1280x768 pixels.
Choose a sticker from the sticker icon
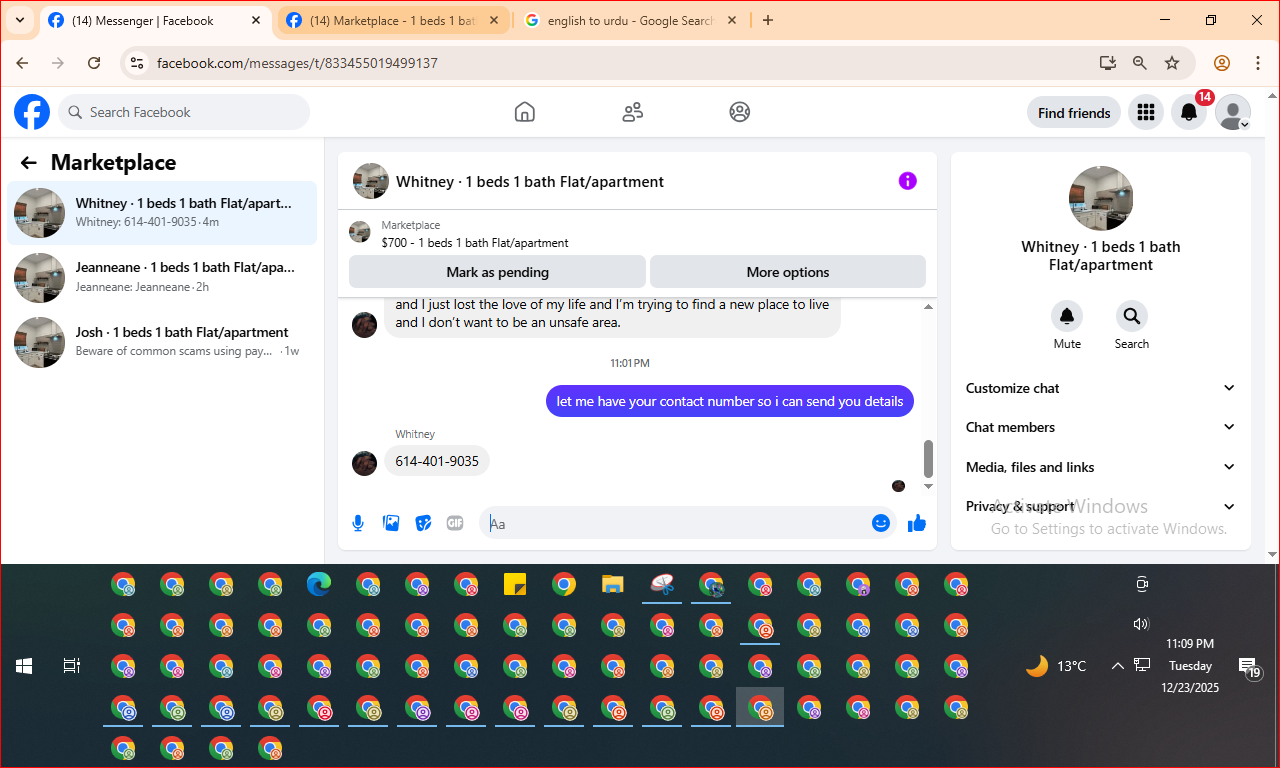[423, 523]
